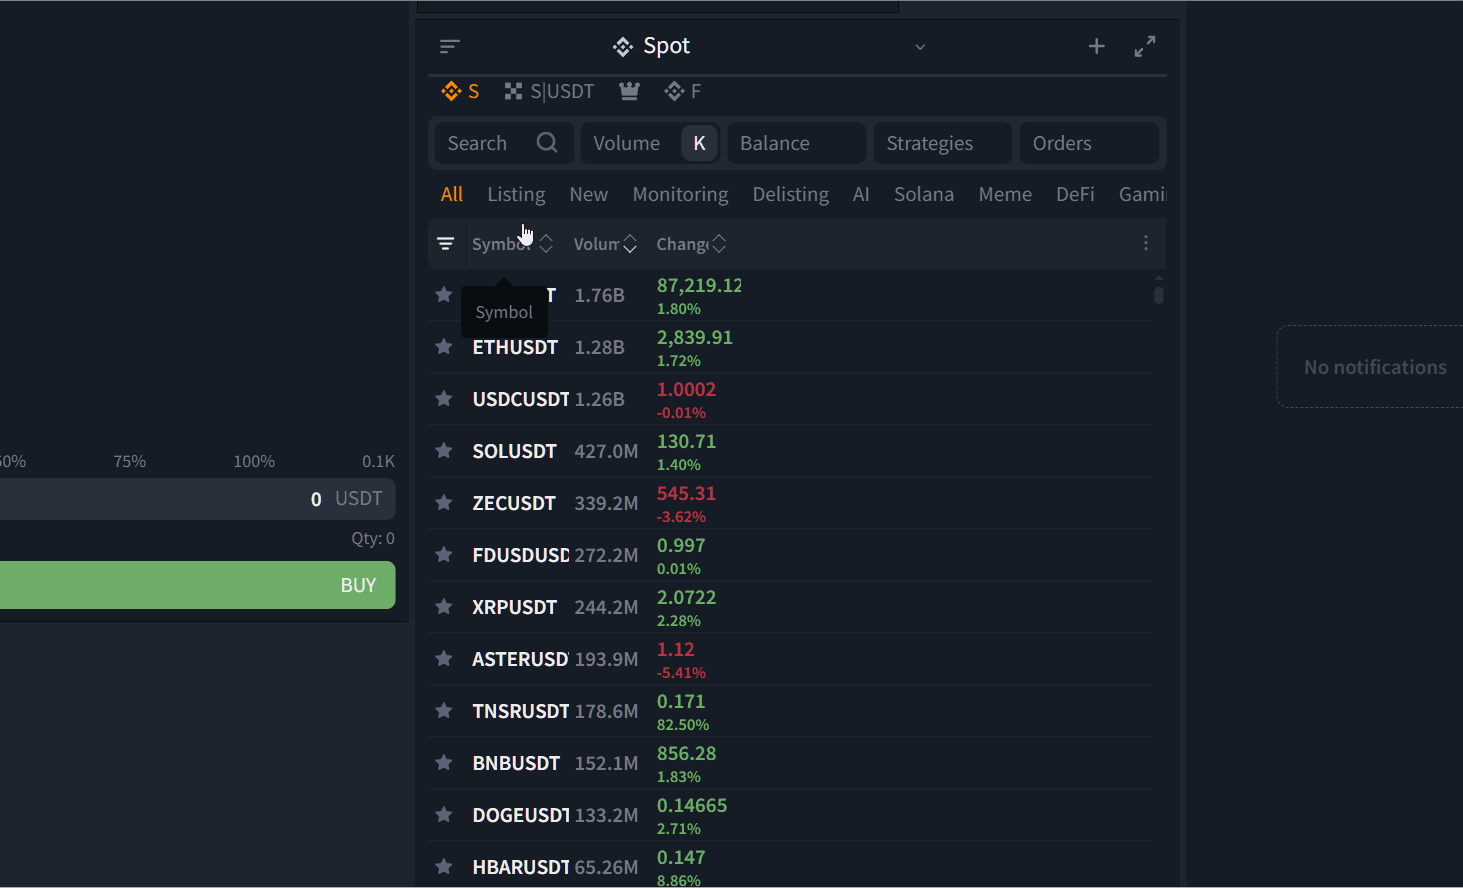Image resolution: width=1463 pixels, height=888 pixels.
Task: Star FDUSDUSDT as favorite
Action: pos(444,555)
